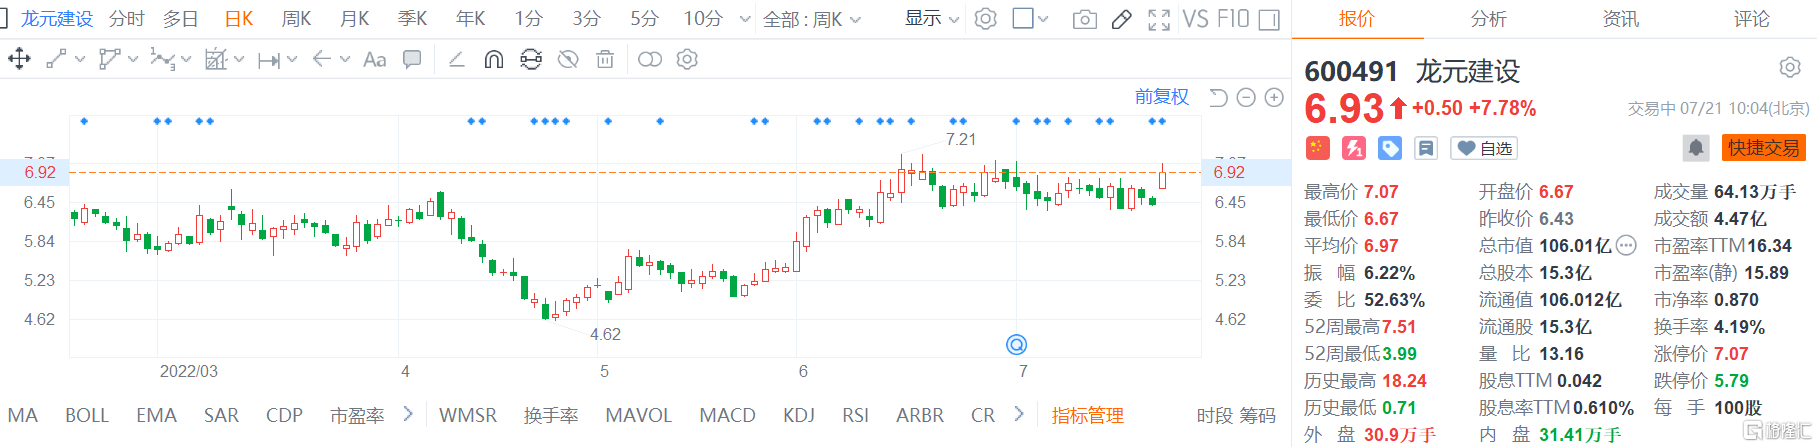This screenshot has height=447, width=1818.
Task: Toggle the magnet snap tool
Action: pos(493,60)
